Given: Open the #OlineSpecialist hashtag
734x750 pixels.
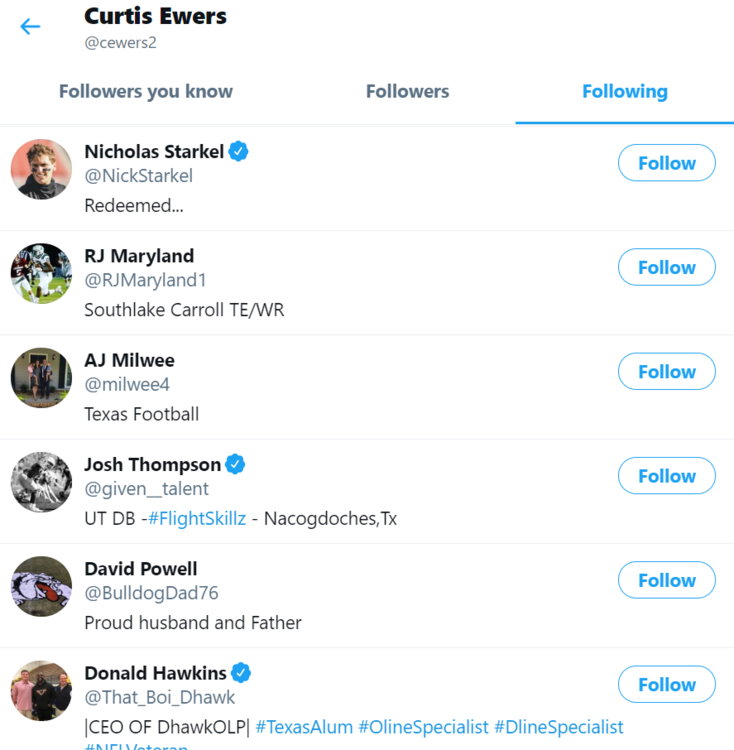Looking at the screenshot, I should (424, 727).
